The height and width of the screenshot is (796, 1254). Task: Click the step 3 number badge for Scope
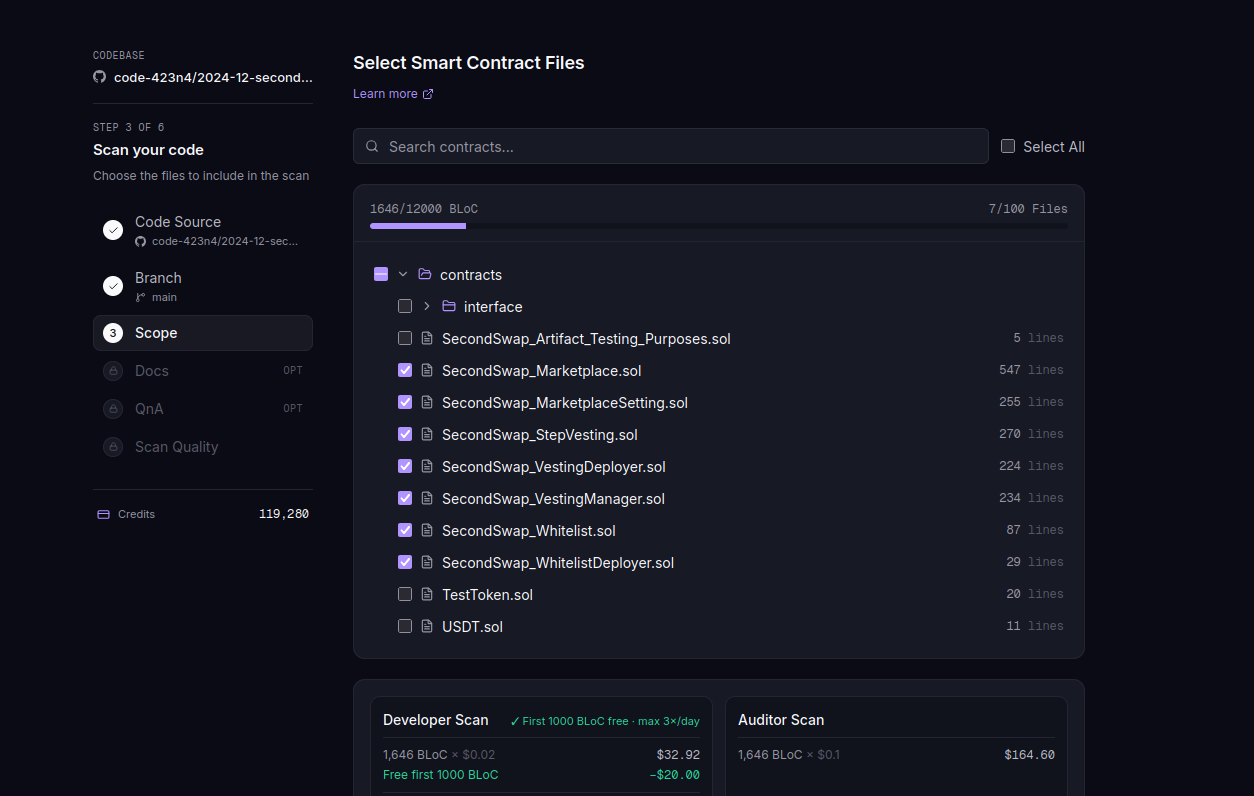113,333
